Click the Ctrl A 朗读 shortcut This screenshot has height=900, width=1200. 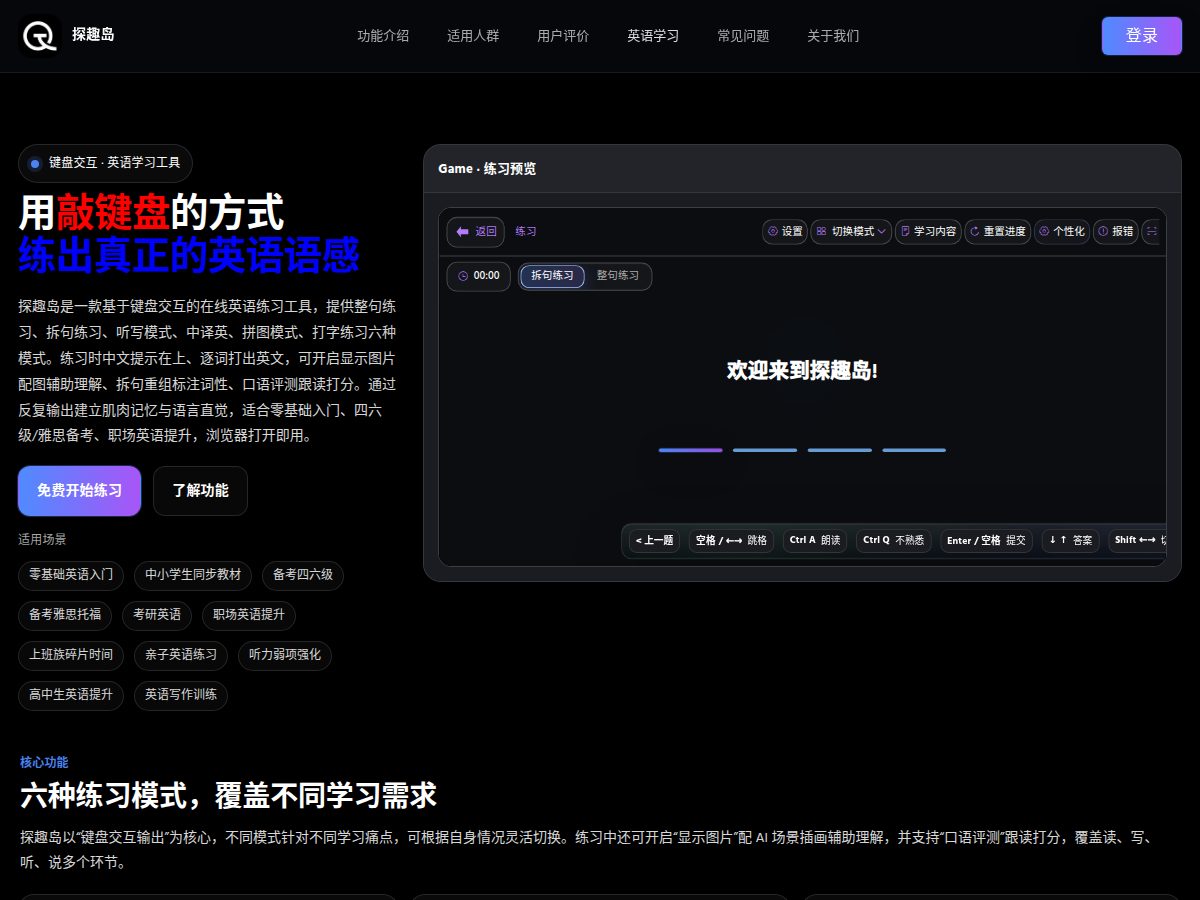[x=815, y=540]
